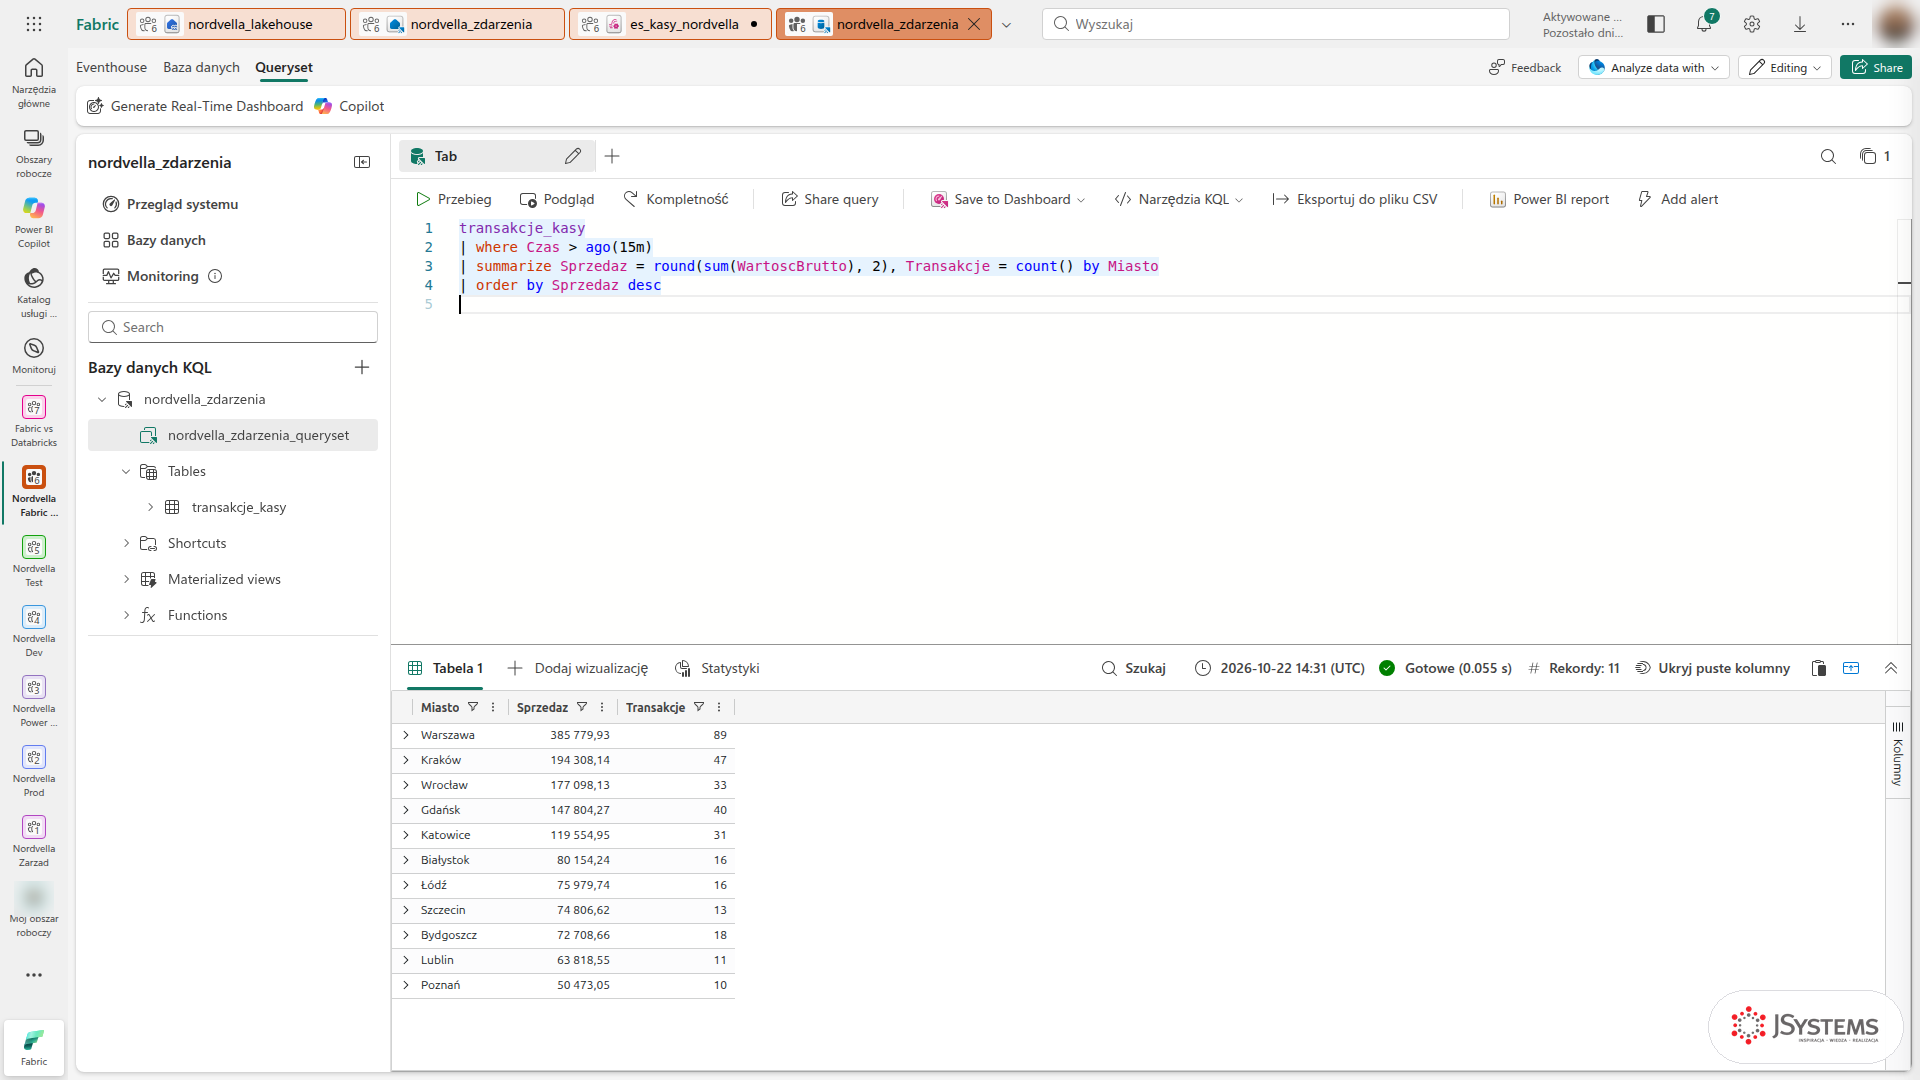Click the search magnifier icon in query pane
This screenshot has width=1920, height=1080.
click(1828, 156)
